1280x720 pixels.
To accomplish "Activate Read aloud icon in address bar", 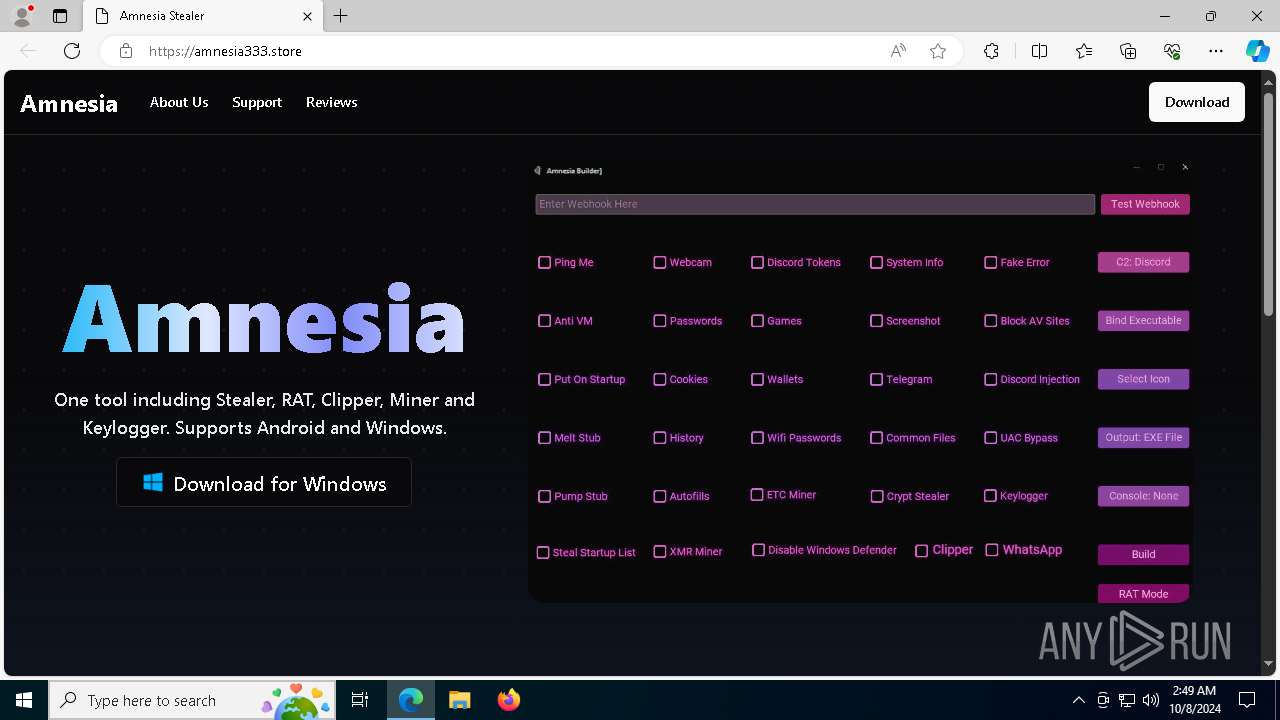I will pyautogui.click(x=898, y=51).
